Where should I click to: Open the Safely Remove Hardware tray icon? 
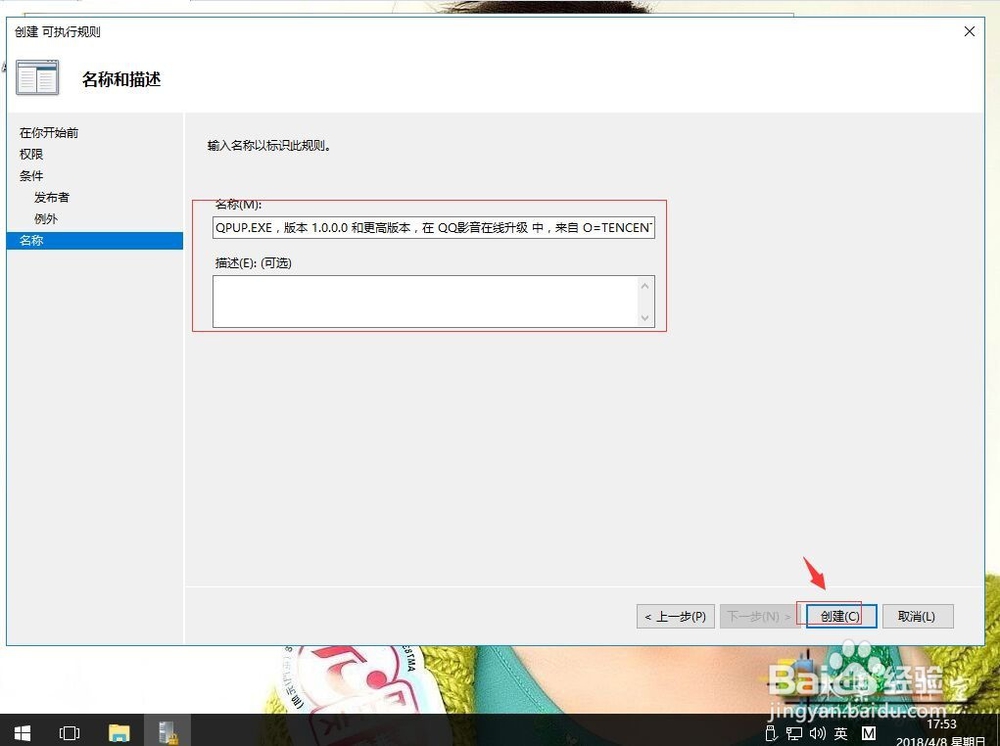point(770,733)
